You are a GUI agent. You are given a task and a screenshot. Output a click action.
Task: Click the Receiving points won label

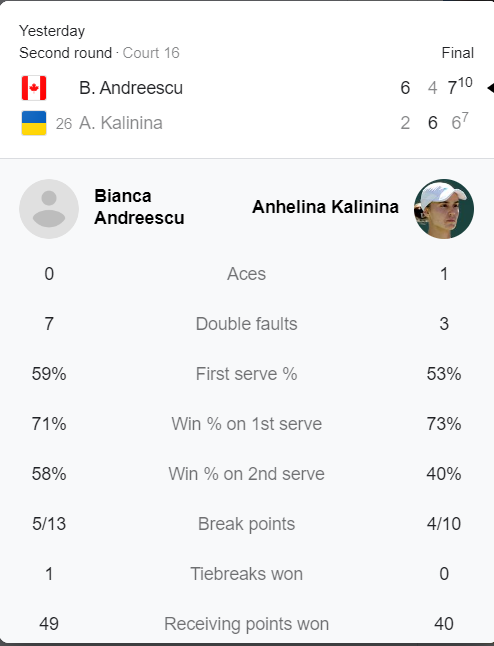coord(246,624)
